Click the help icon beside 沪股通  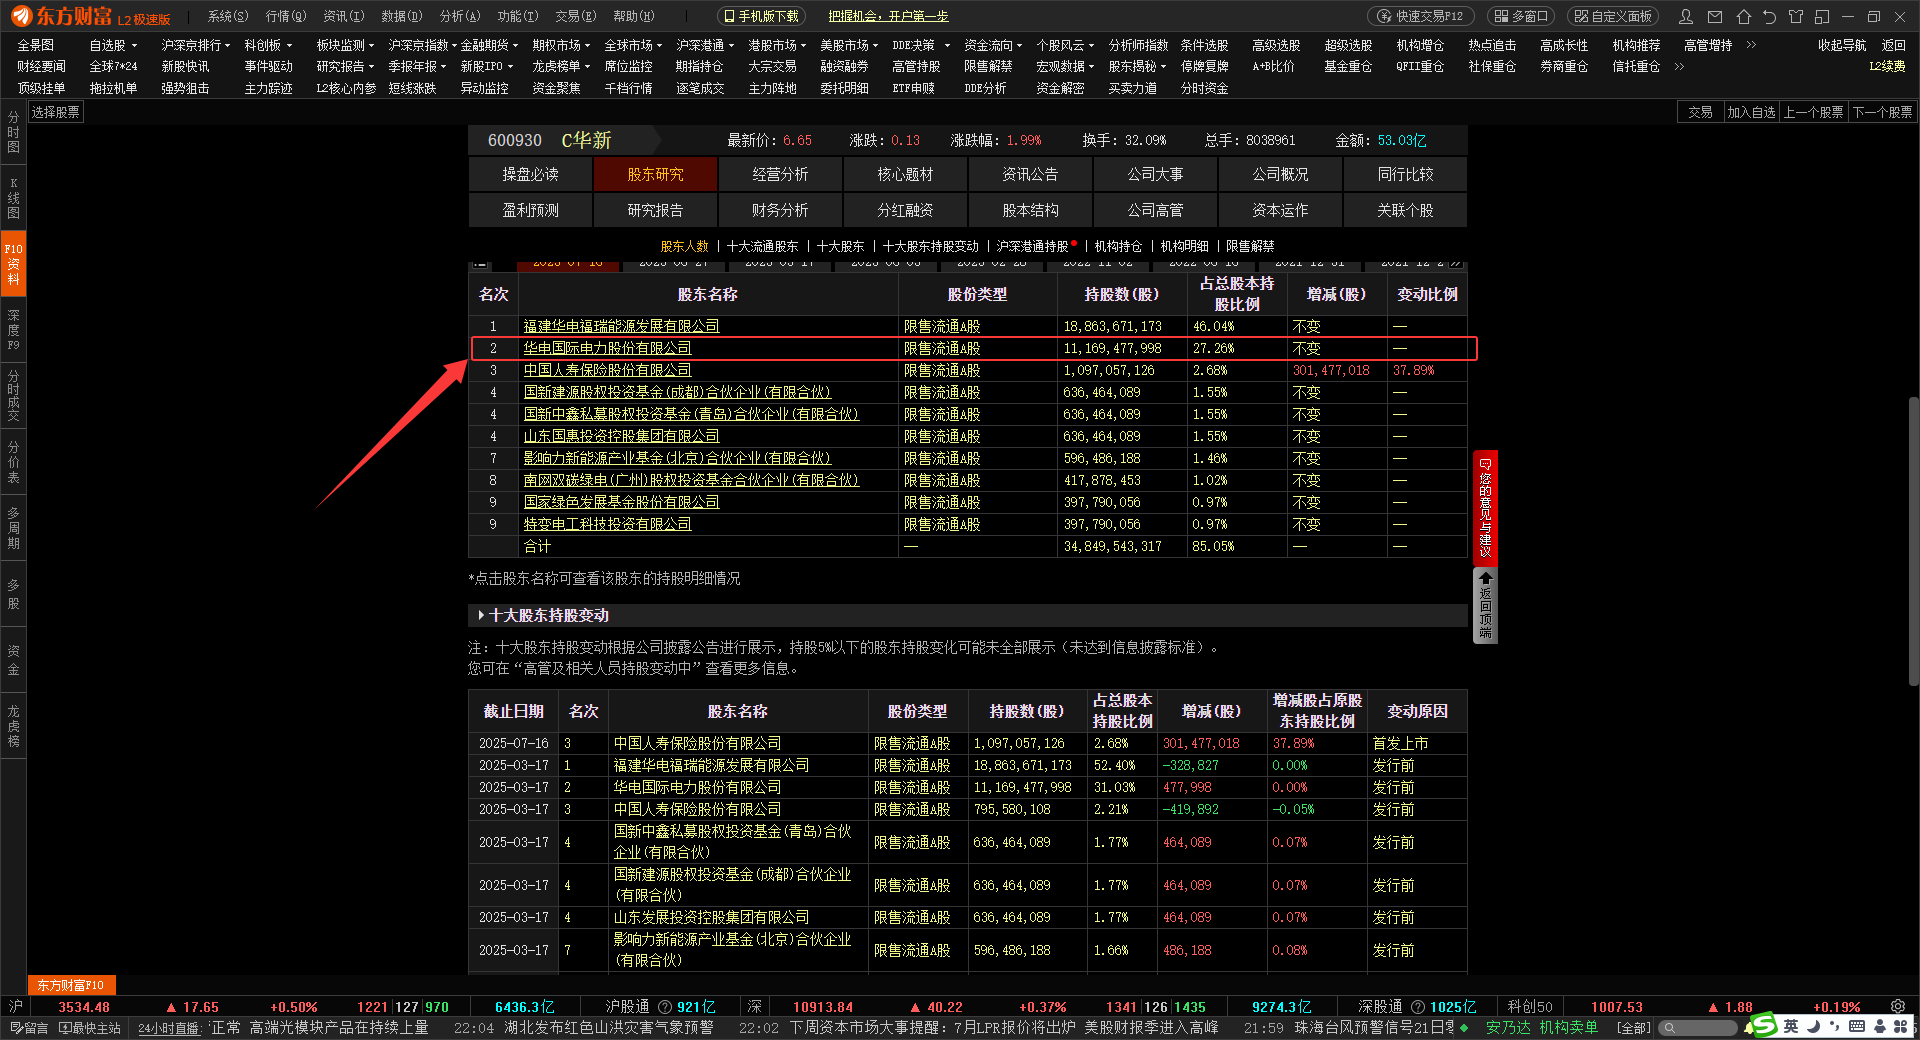(x=666, y=1007)
